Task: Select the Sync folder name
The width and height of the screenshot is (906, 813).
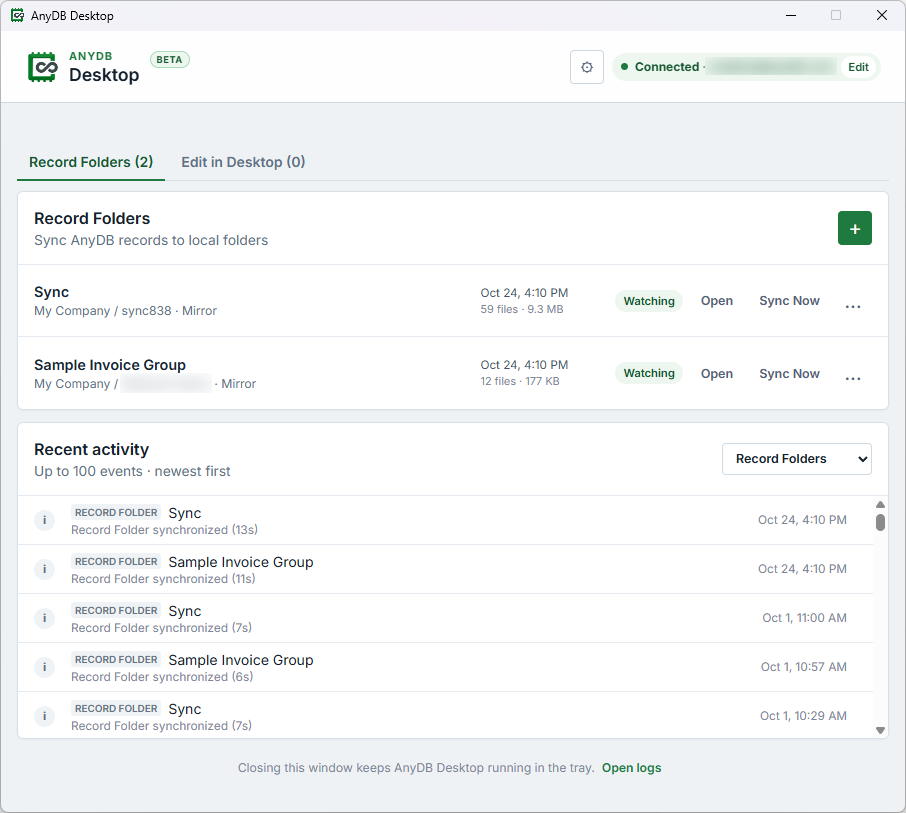Action: [x=51, y=292]
